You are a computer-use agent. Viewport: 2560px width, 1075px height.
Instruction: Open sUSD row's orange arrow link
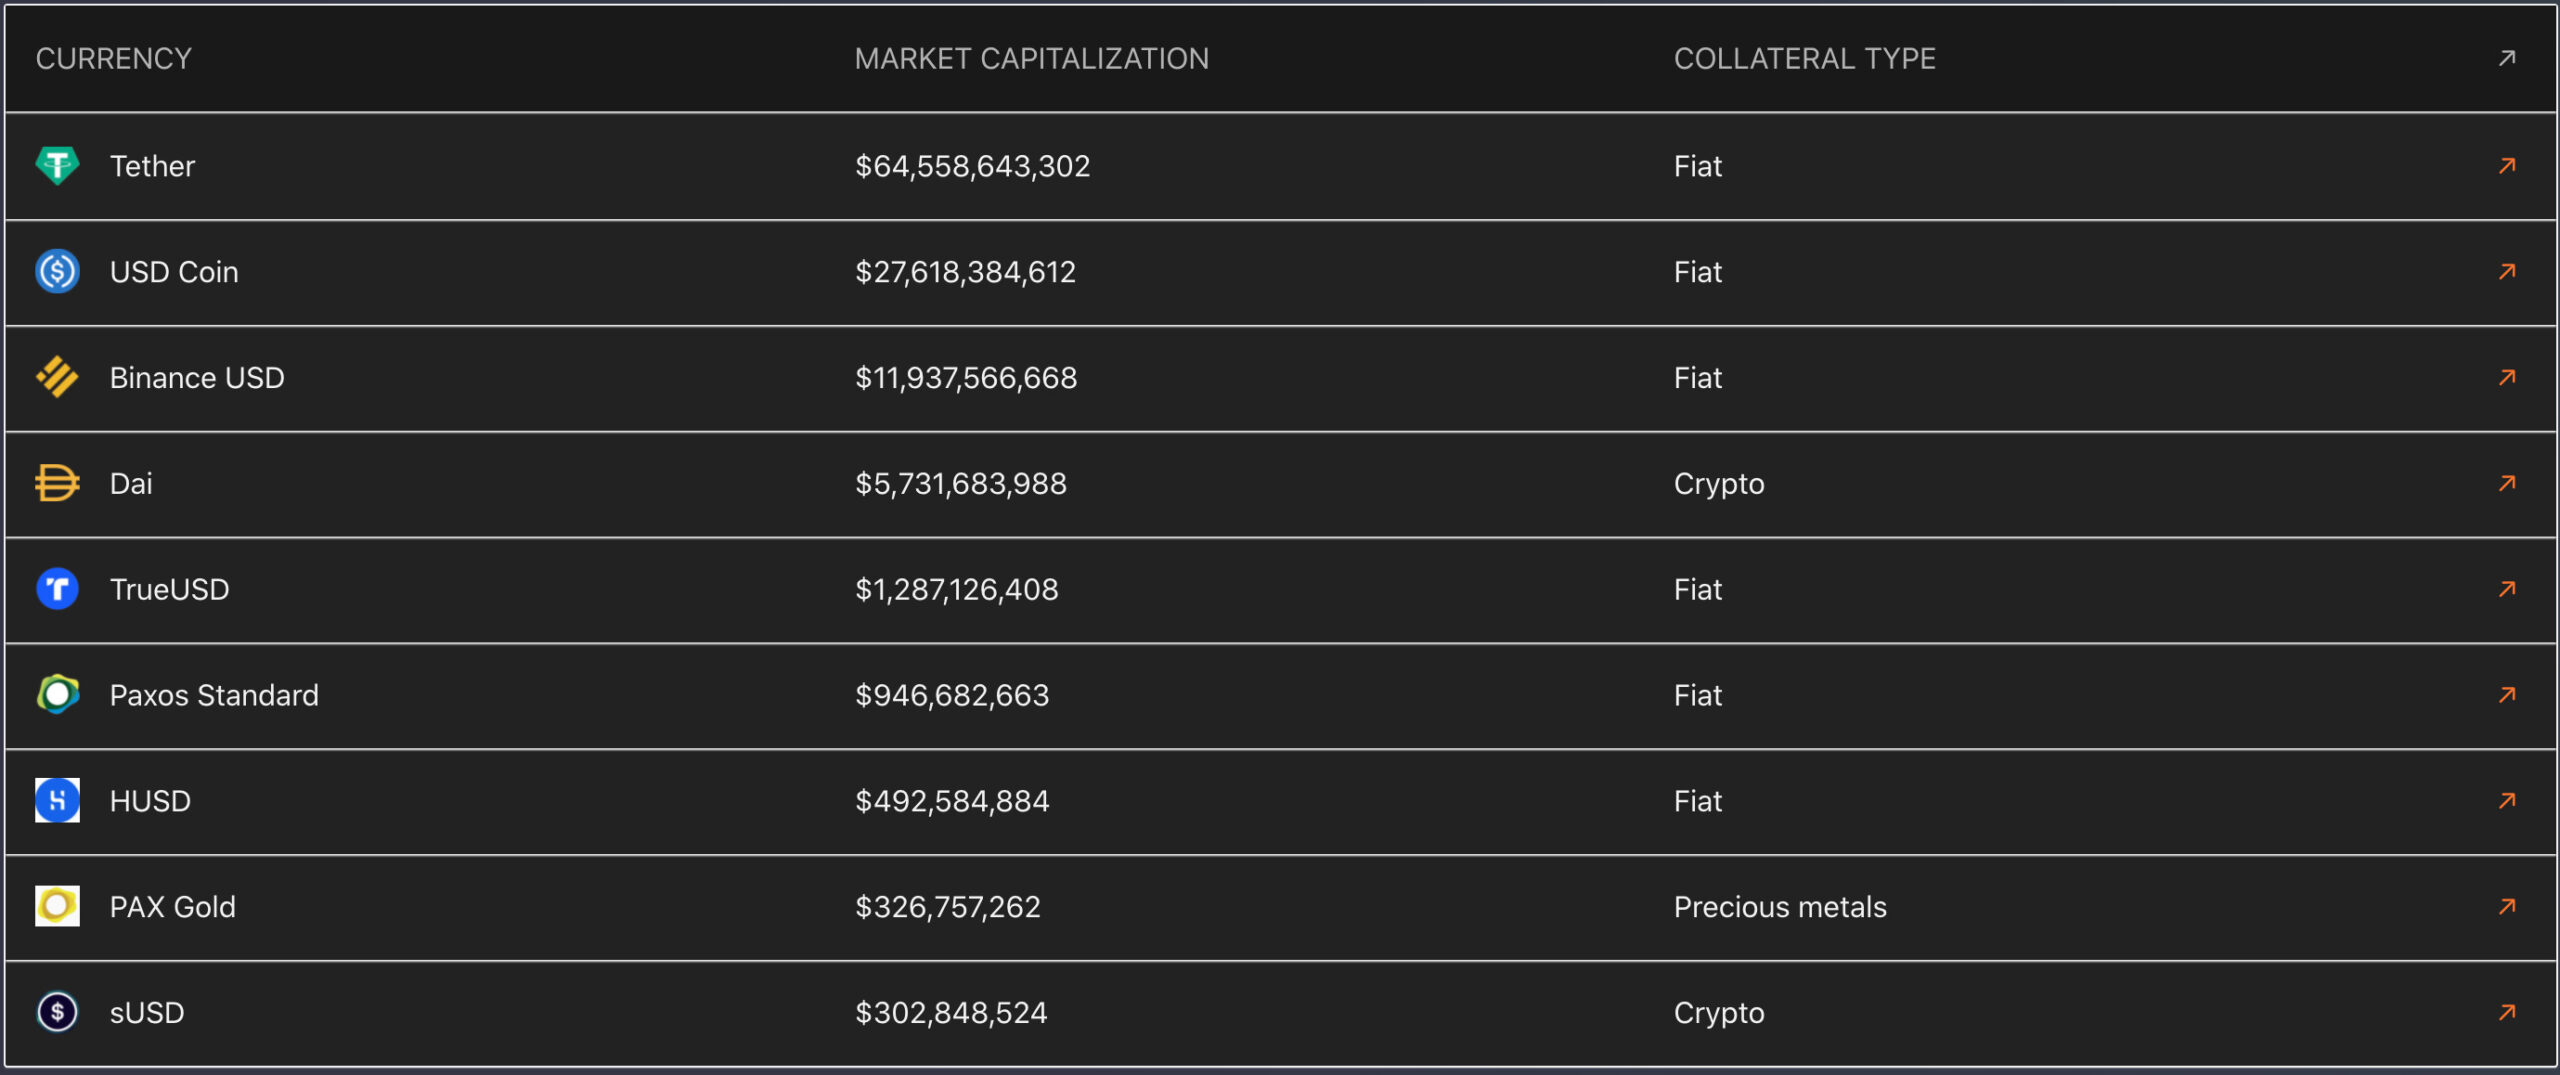tap(2506, 1012)
